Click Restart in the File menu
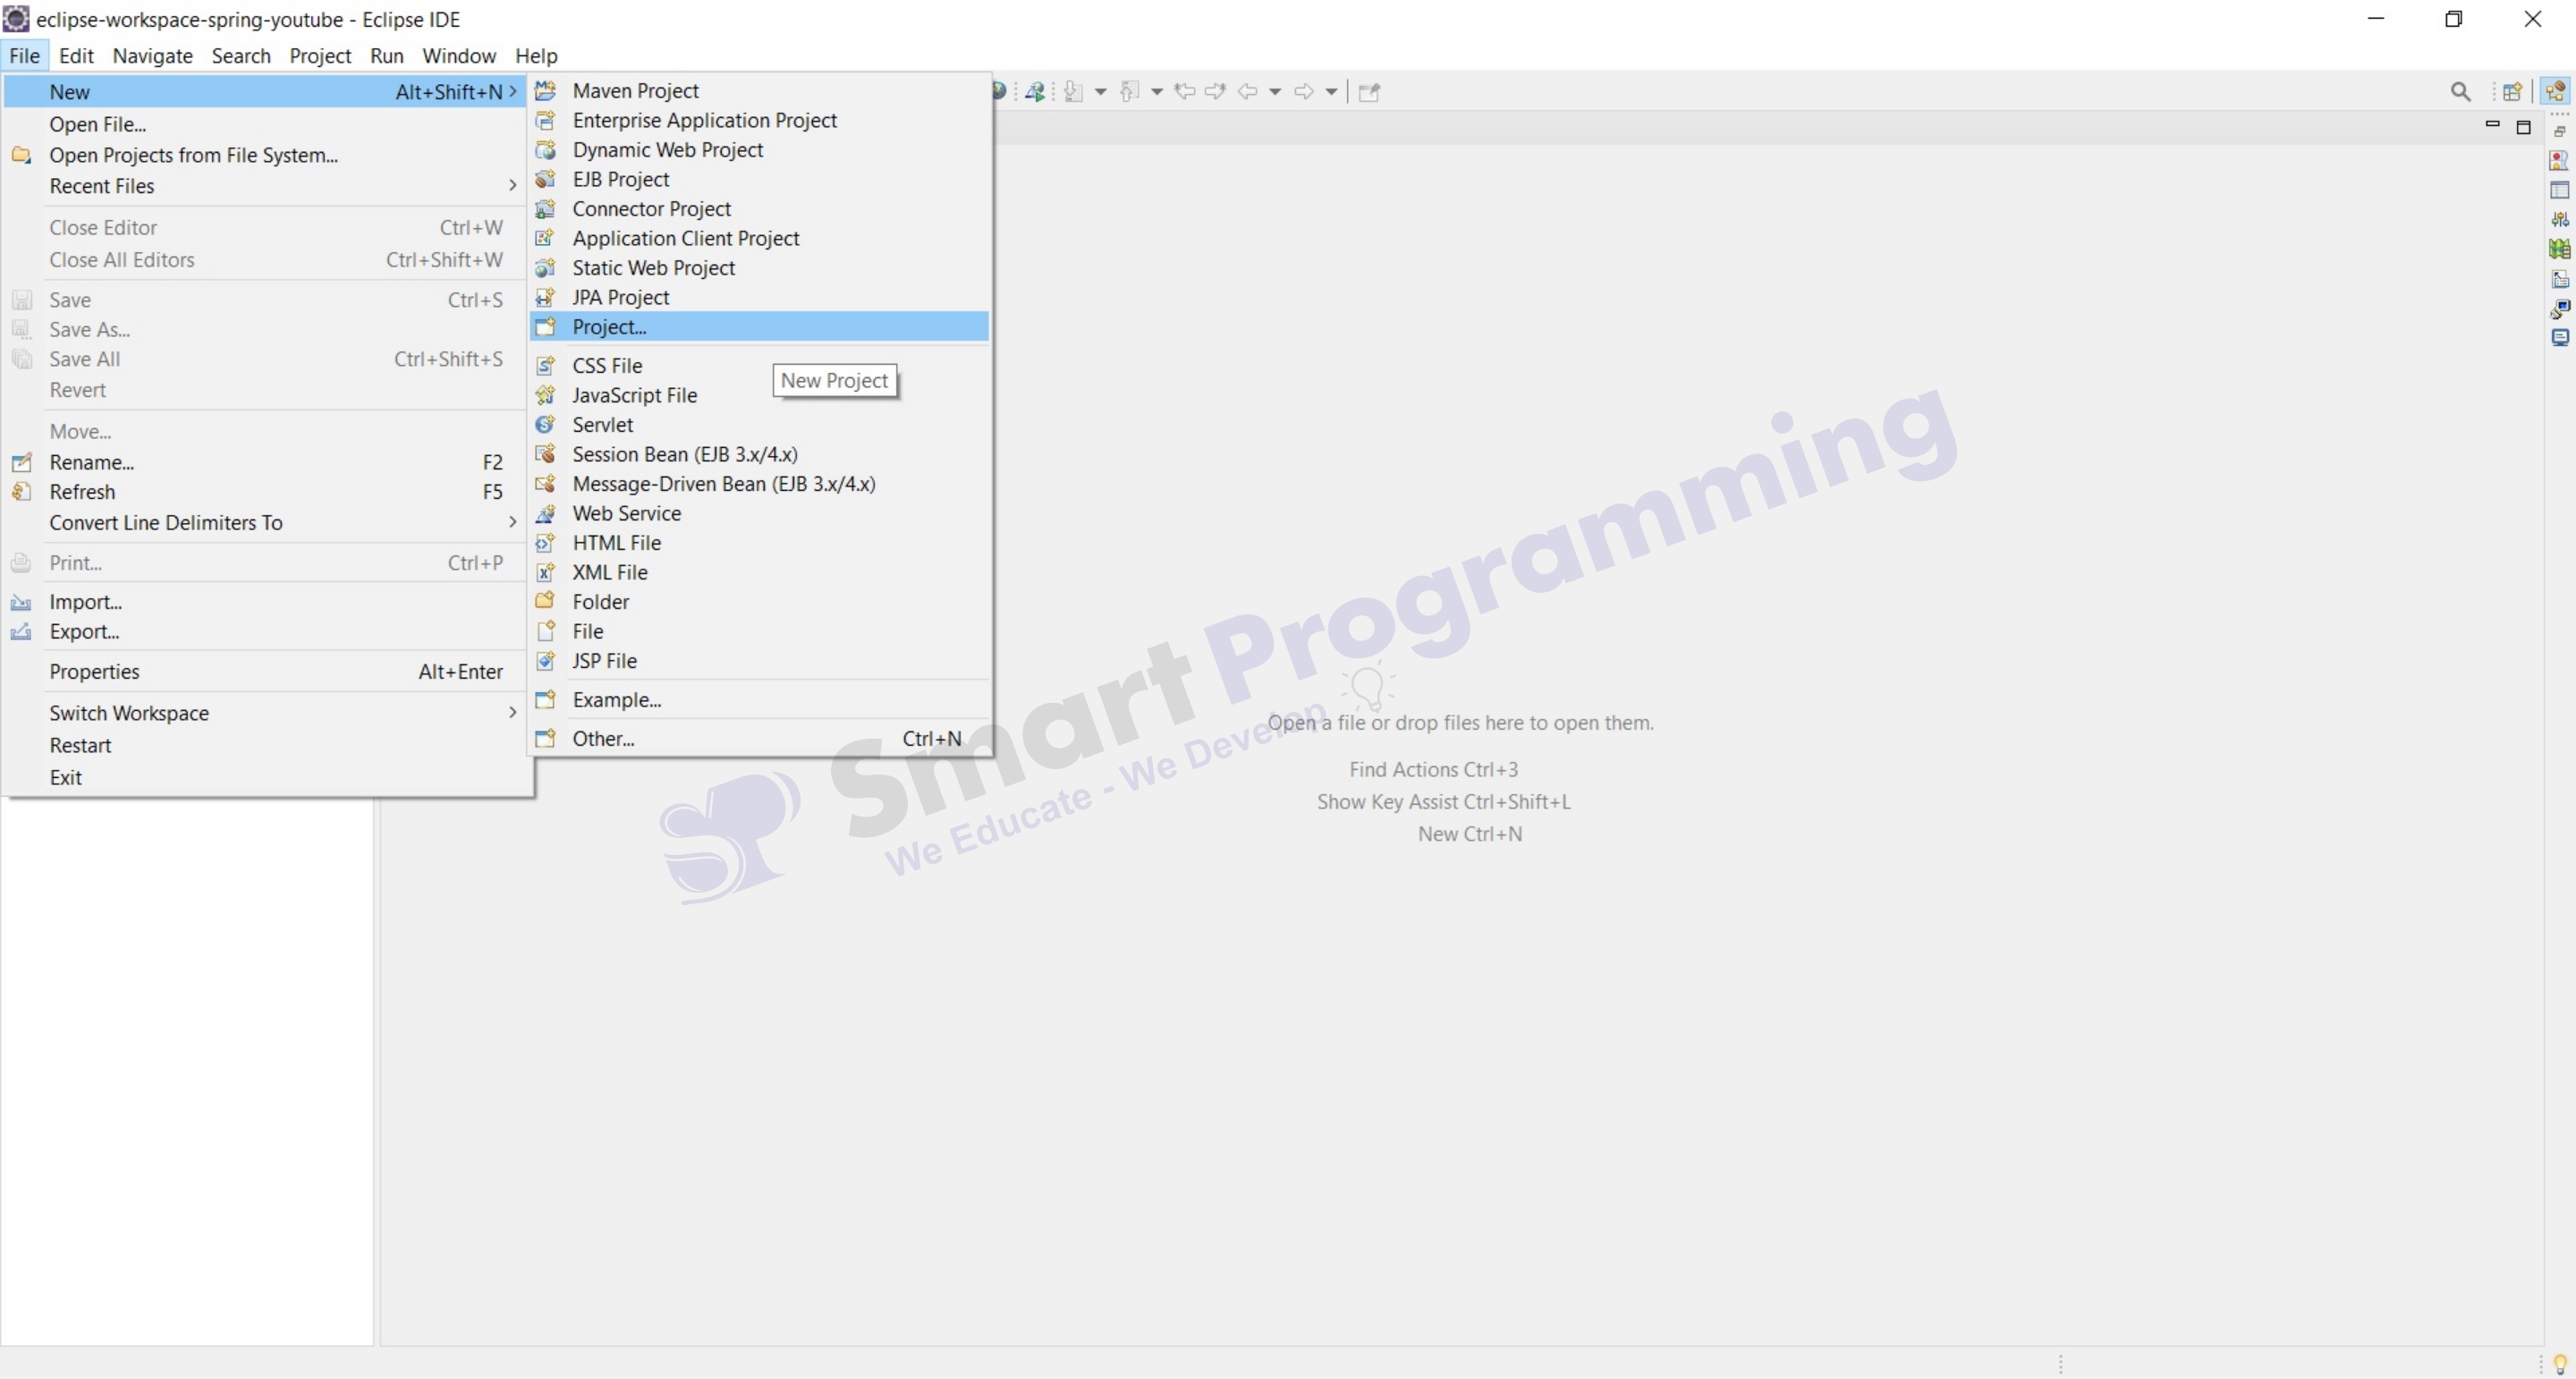The image size is (2576, 1379). pyautogui.click(x=265, y=746)
